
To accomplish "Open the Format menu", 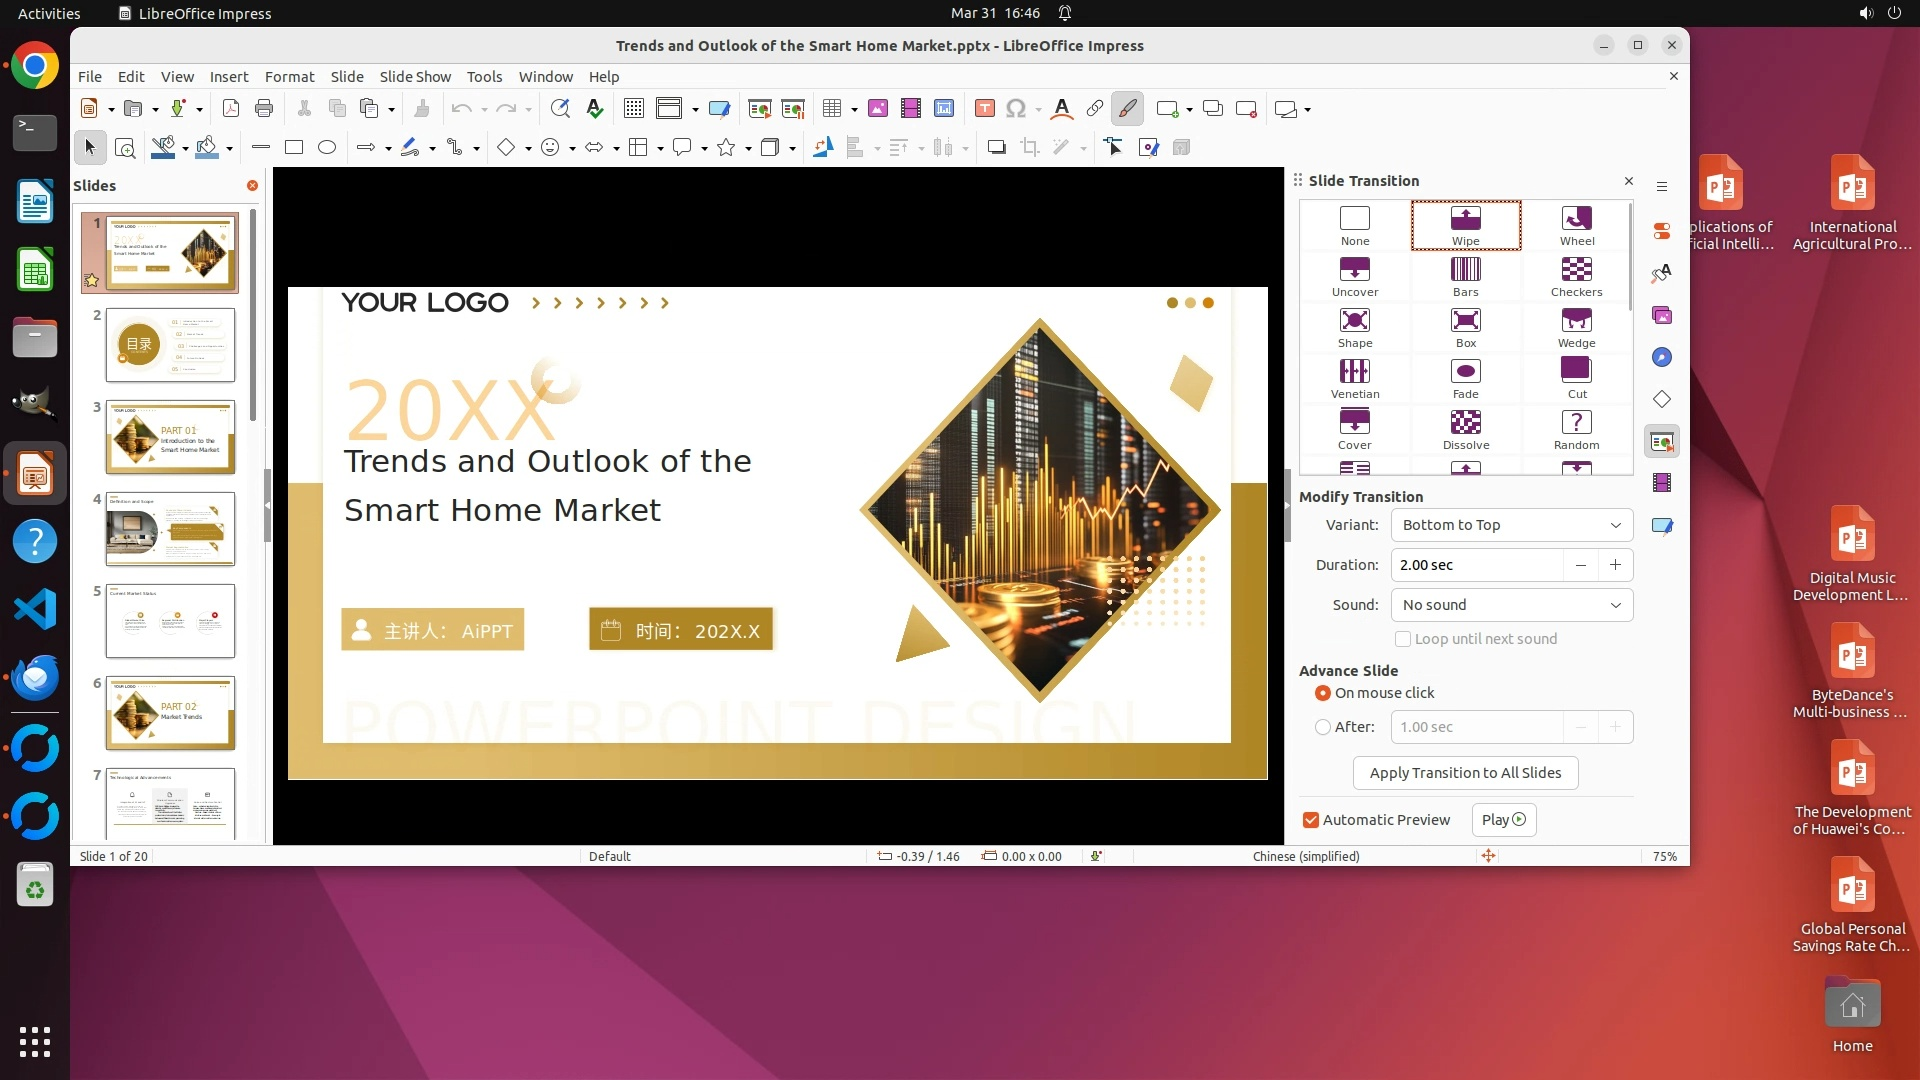I will (289, 77).
